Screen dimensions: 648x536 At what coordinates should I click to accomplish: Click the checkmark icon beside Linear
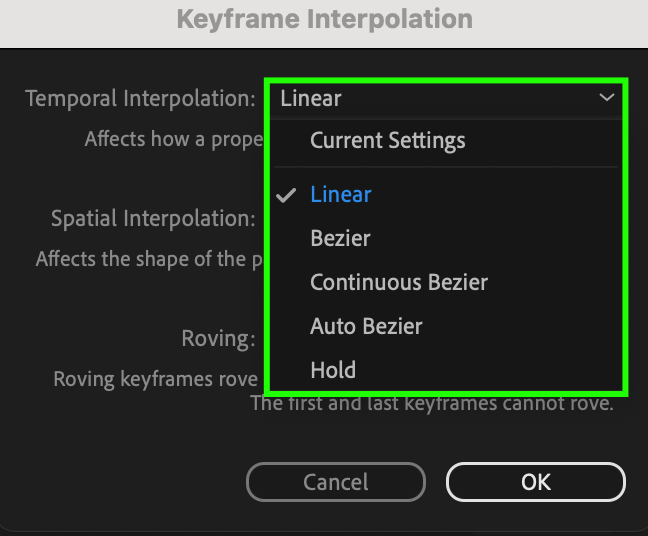[x=287, y=195]
